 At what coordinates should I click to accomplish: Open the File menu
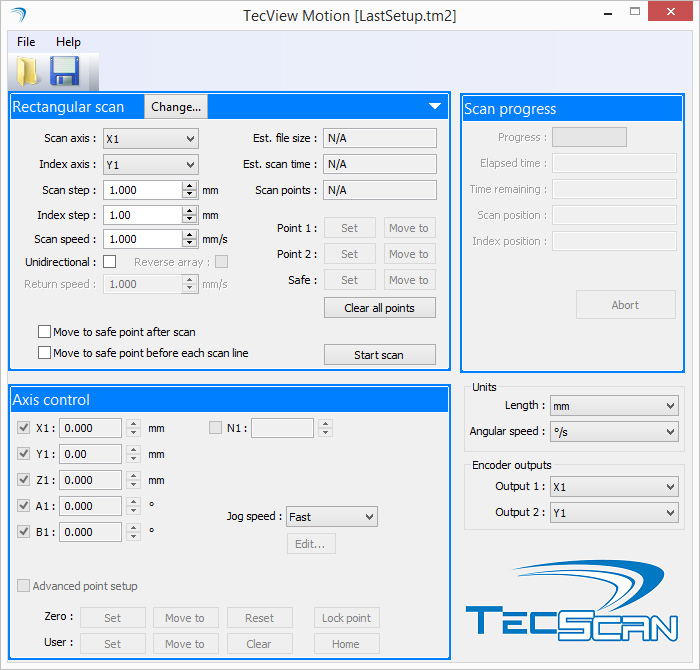[26, 42]
